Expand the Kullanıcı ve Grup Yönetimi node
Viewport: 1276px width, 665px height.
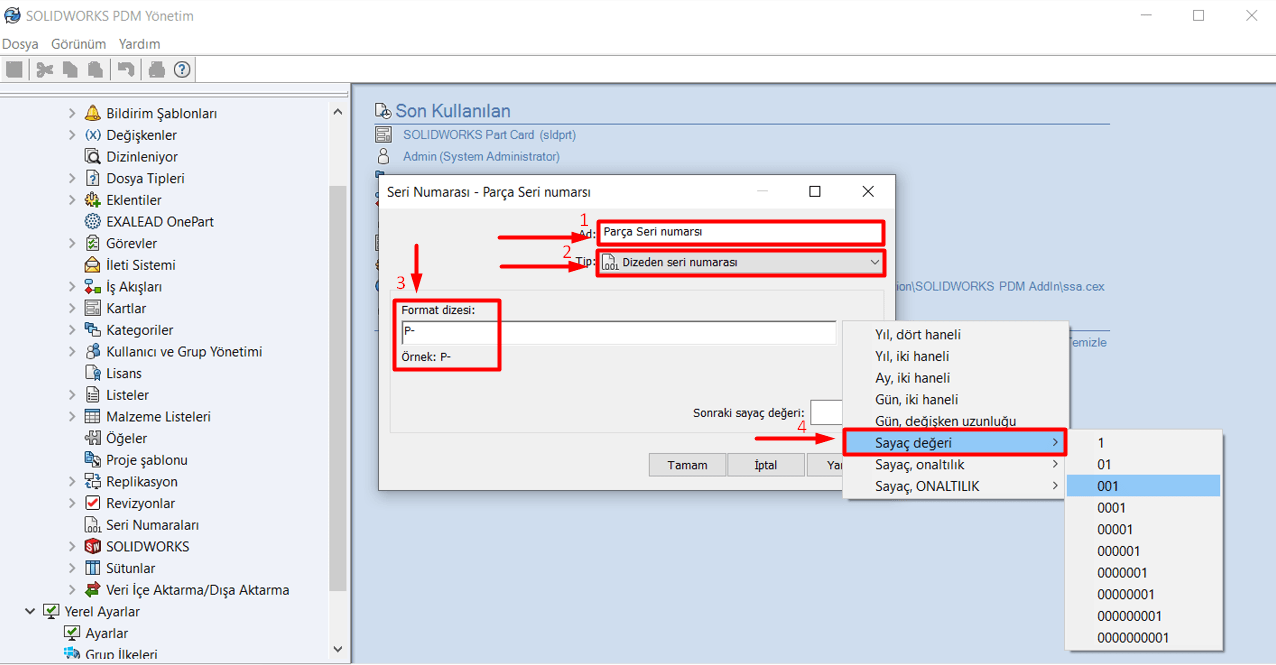[72, 351]
